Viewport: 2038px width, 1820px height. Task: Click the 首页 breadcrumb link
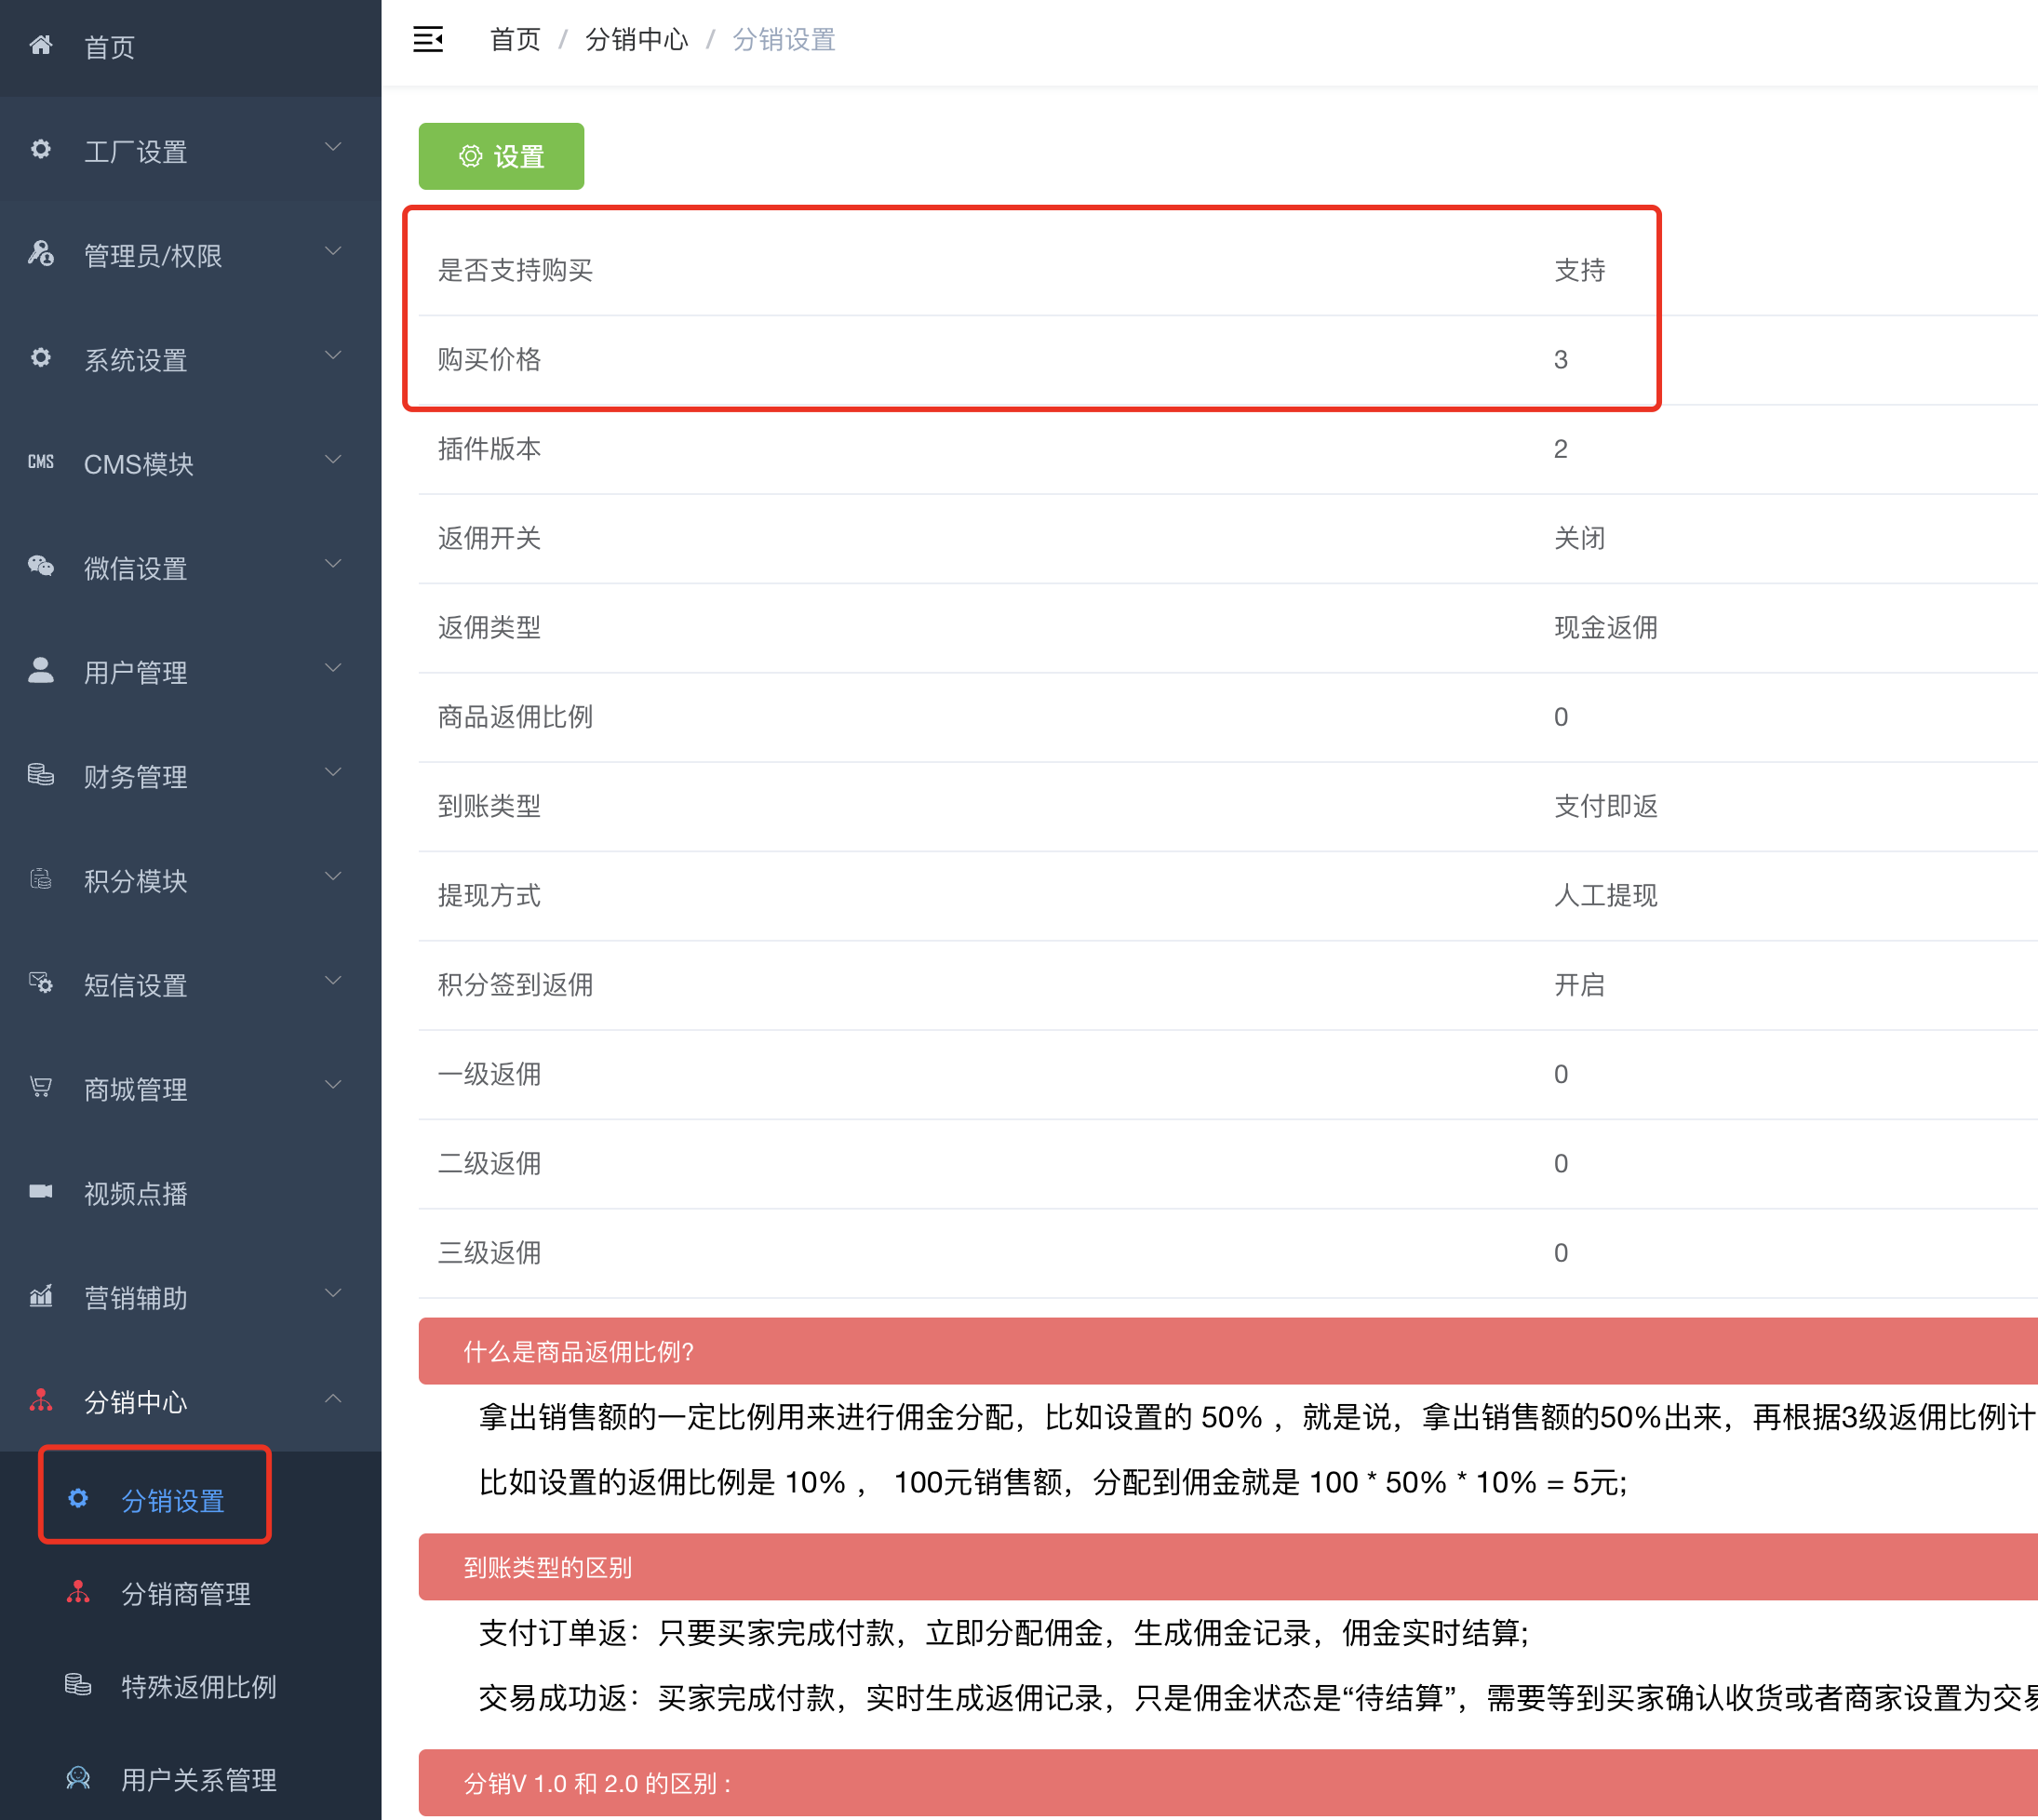[x=515, y=40]
